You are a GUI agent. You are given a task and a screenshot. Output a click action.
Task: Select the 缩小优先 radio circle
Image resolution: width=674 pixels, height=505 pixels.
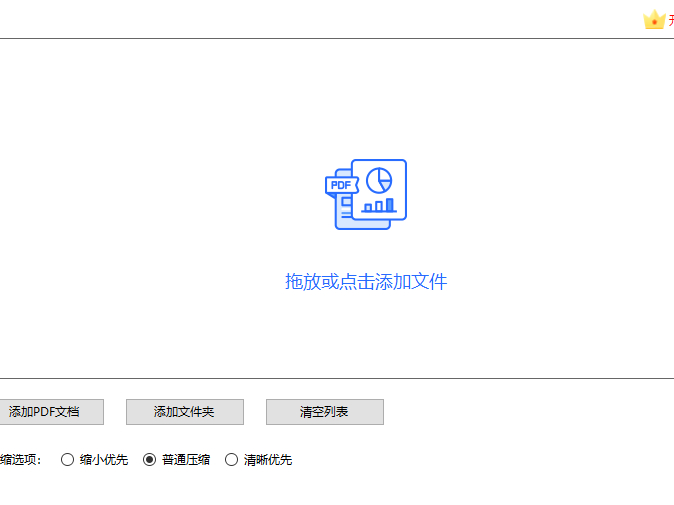point(67,460)
